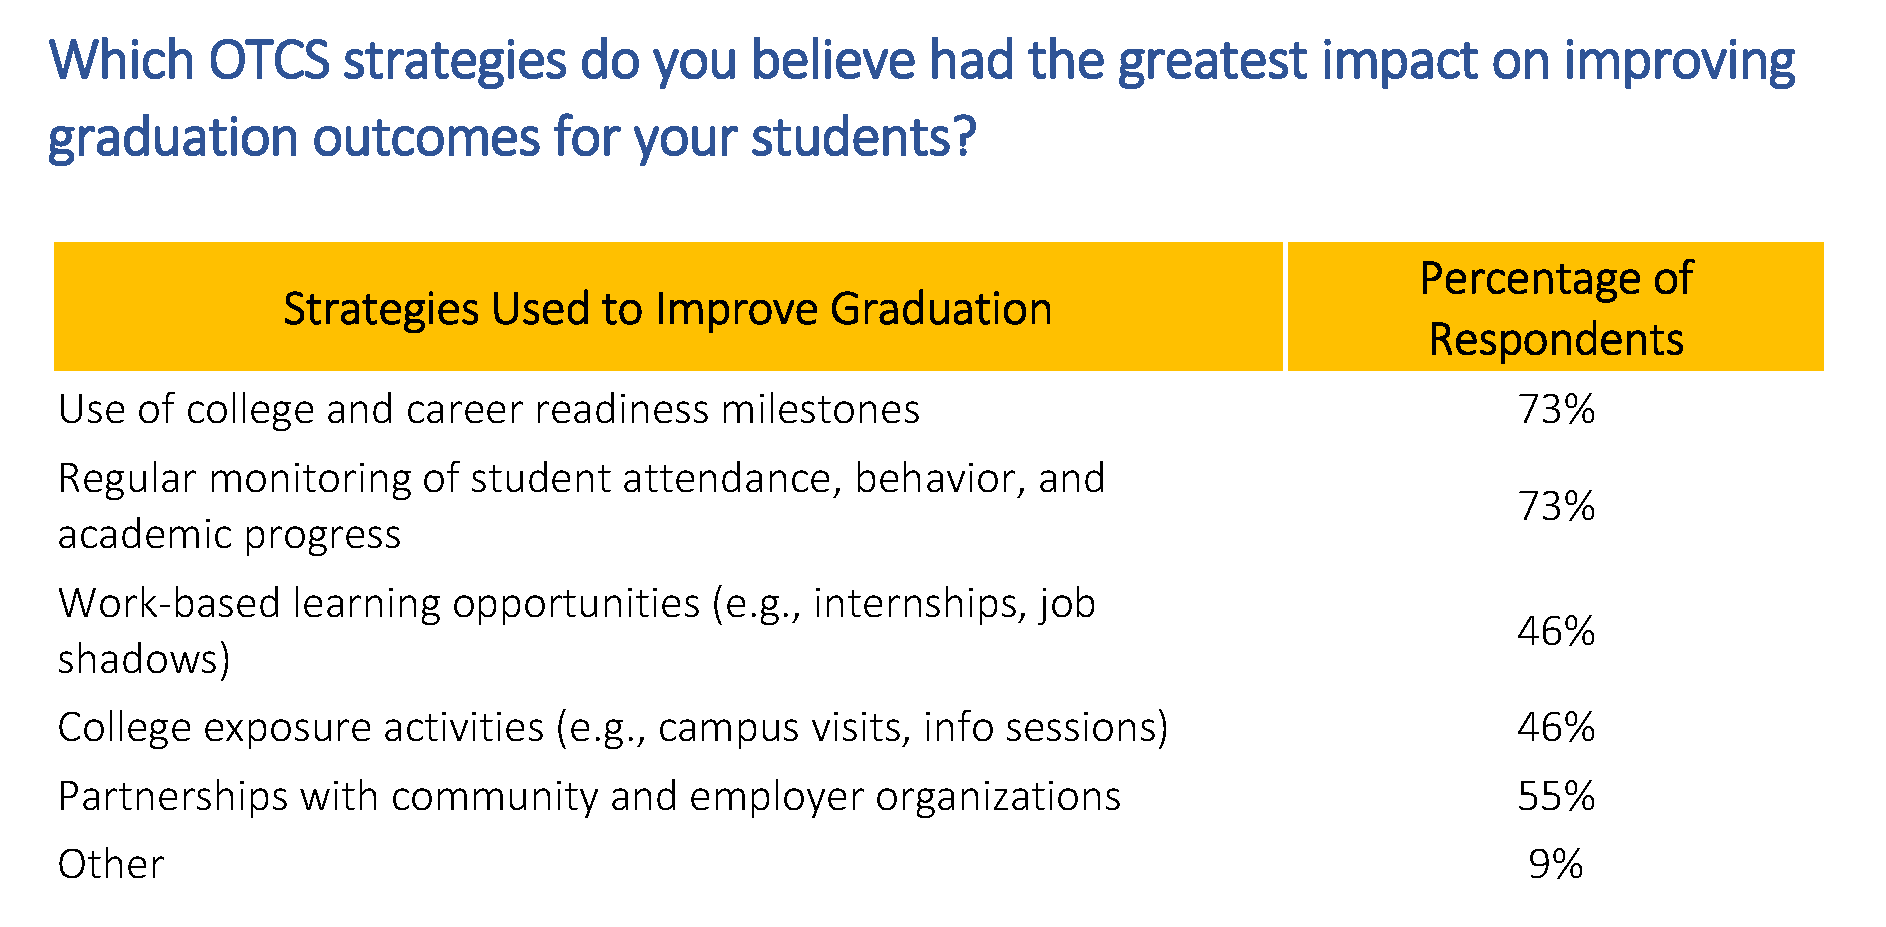The image size is (1886, 927).
Task: Click the "graduation outcomes for your students?" title line
Action: (x=511, y=137)
